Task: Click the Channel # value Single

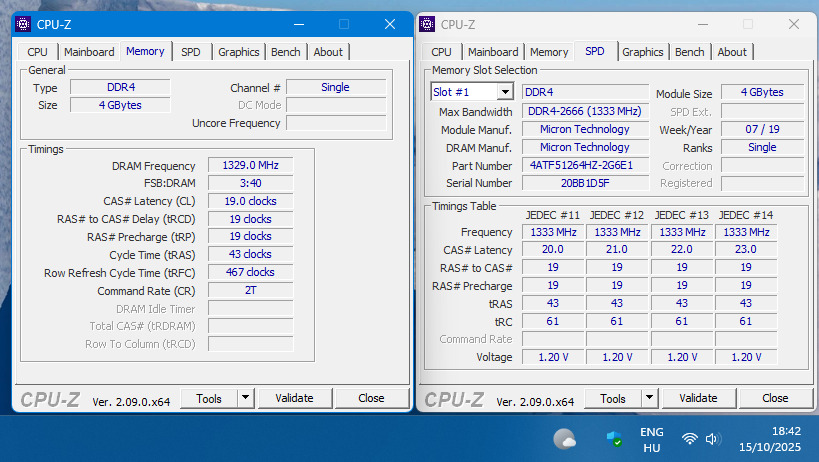Action: [336, 87]
